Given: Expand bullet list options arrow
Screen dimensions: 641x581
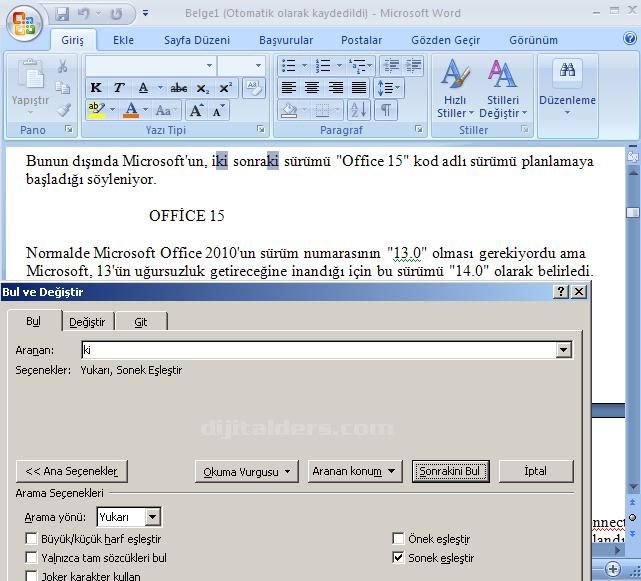Looking at the screenshot, I should pos(304,65).
